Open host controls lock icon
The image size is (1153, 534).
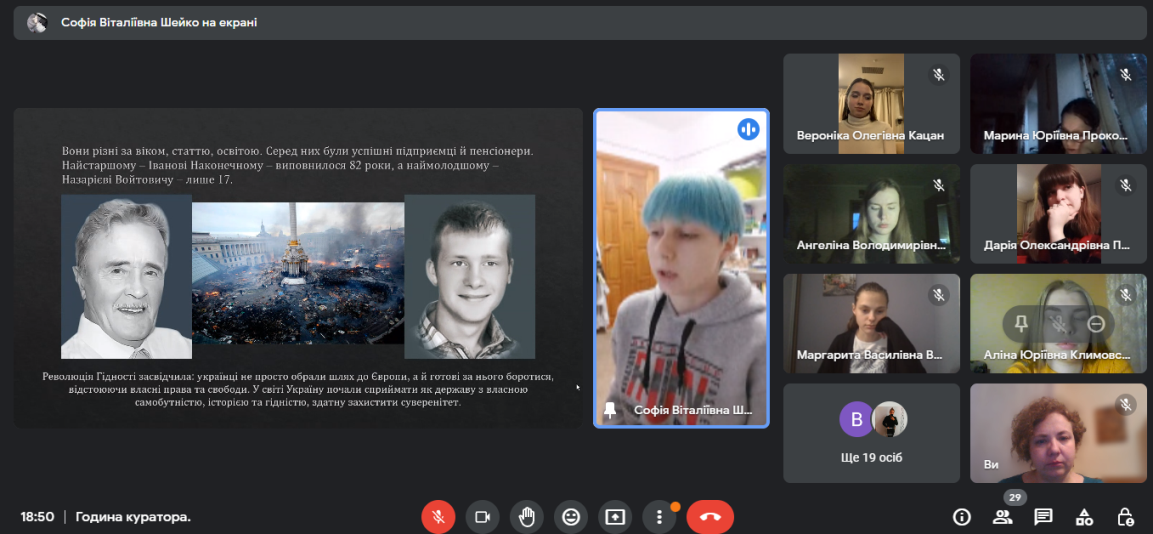1125,517
